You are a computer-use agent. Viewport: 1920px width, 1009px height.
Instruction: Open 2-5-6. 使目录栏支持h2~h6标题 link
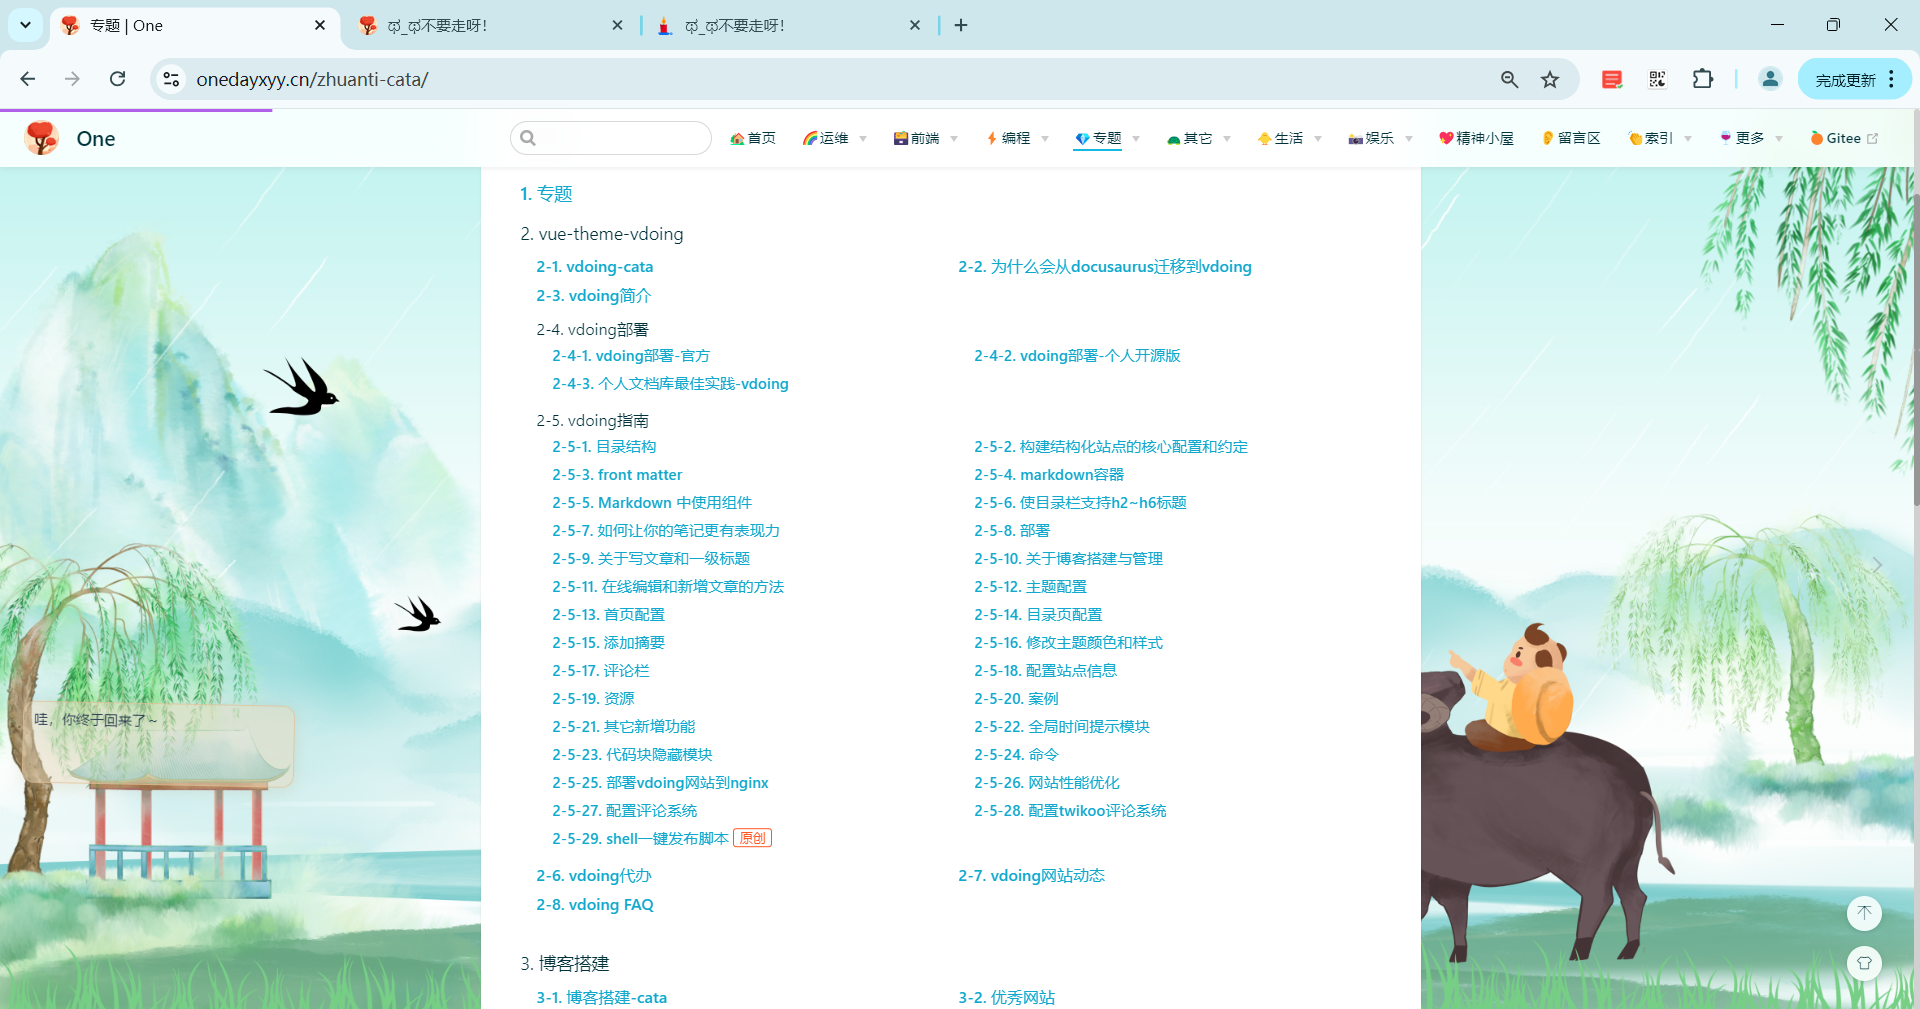(x=1080, y=503)
